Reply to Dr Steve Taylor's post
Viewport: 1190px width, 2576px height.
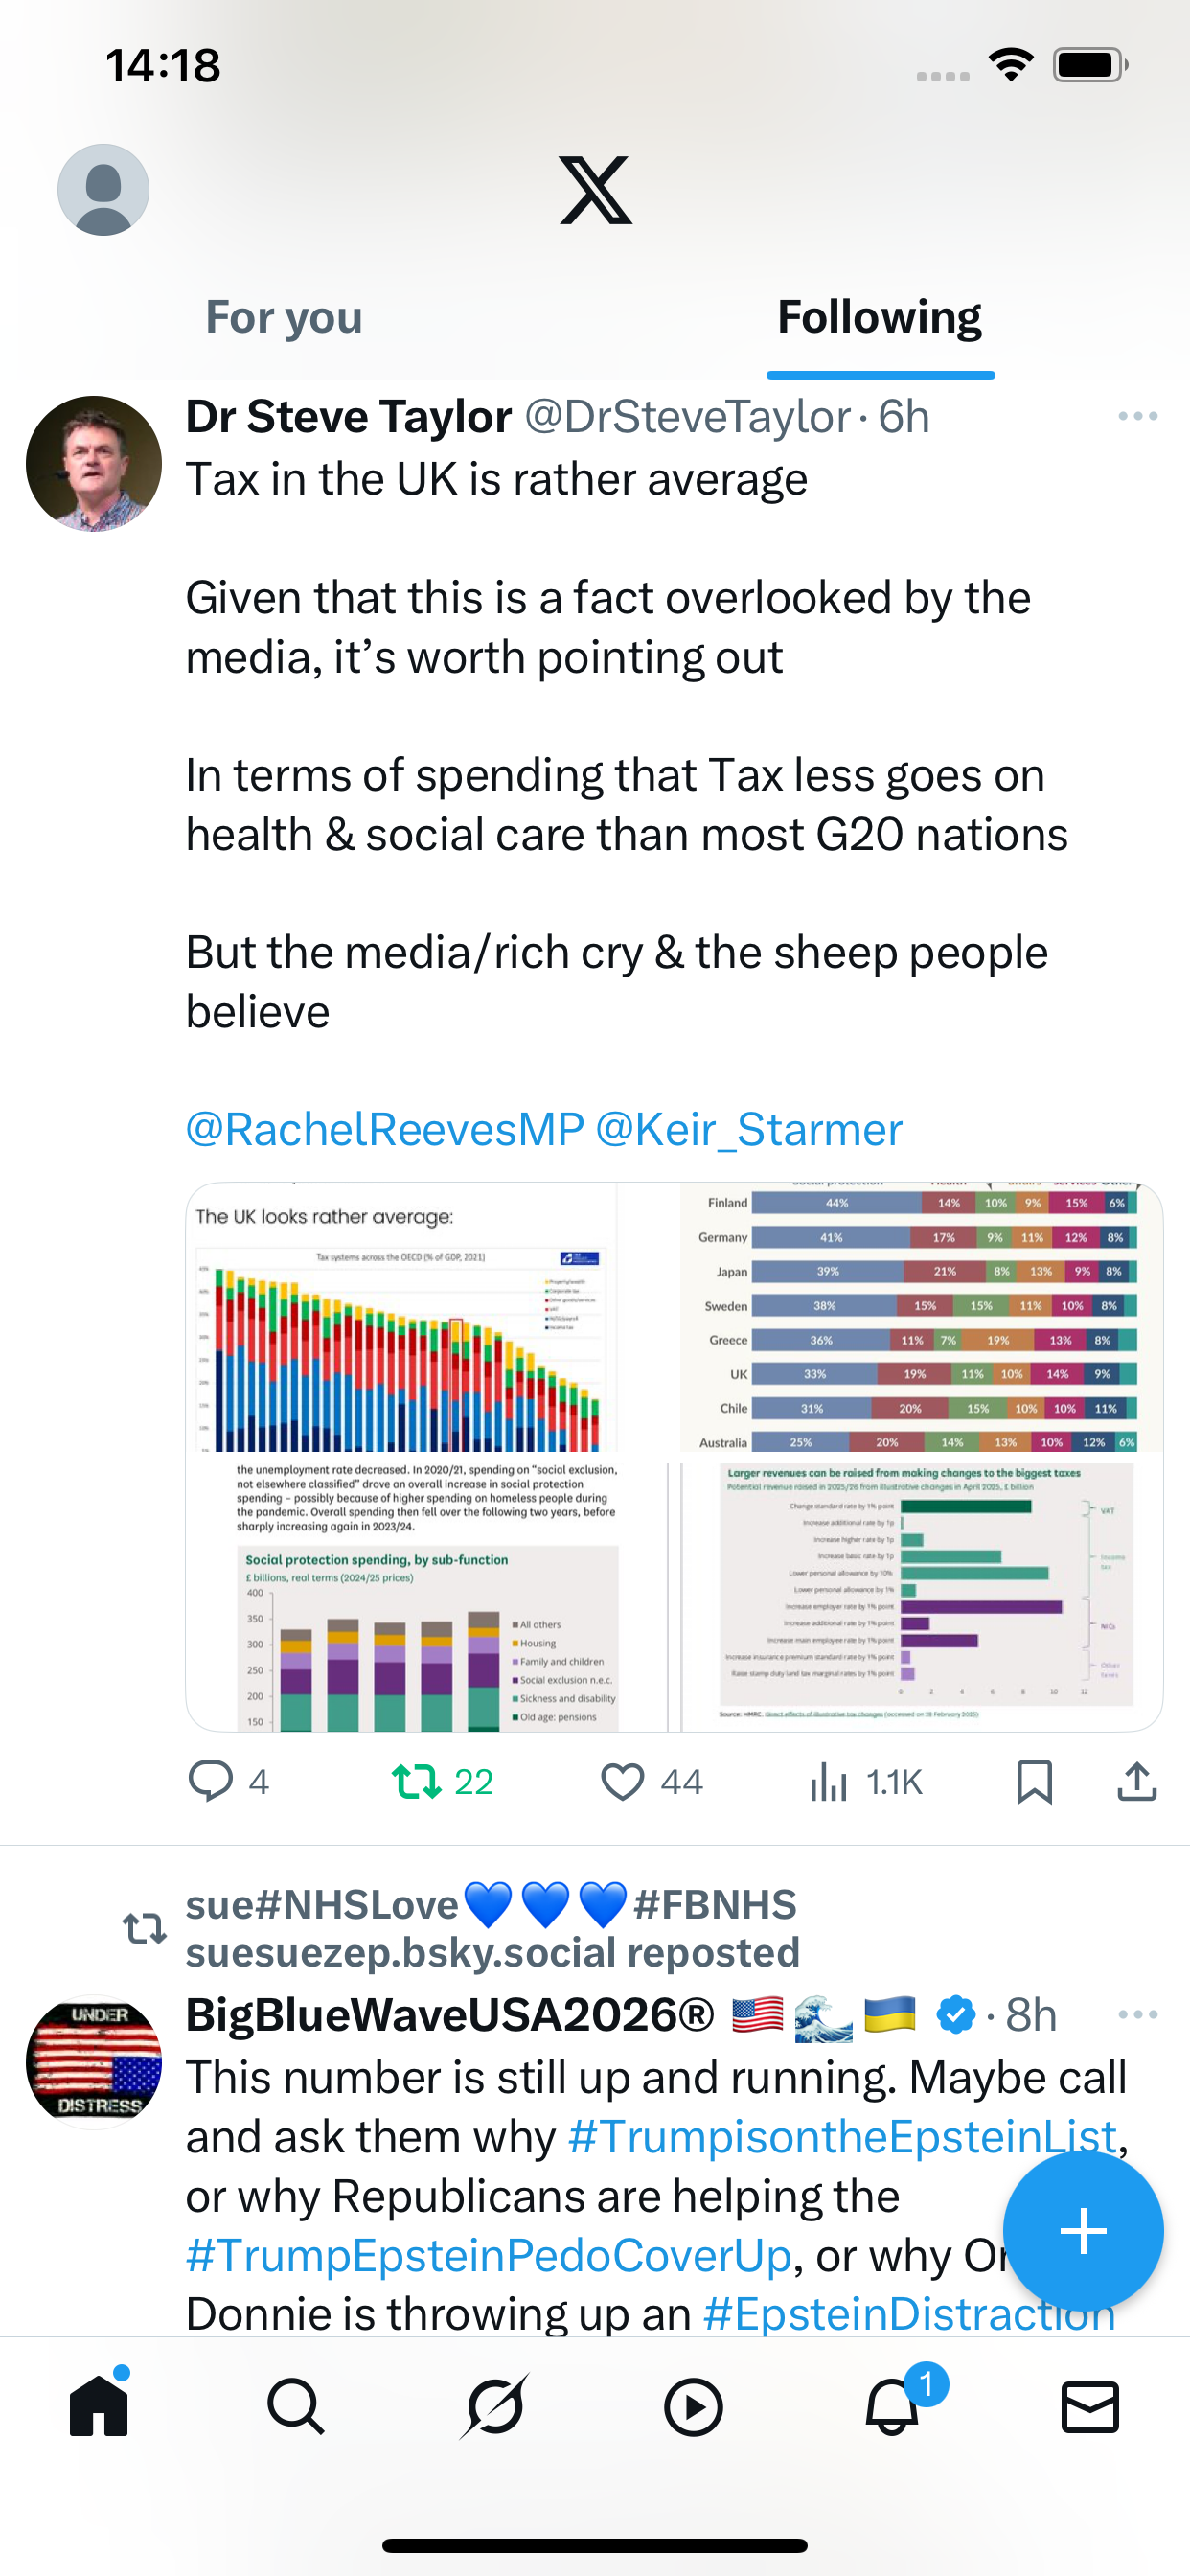tap(211, 1781)
